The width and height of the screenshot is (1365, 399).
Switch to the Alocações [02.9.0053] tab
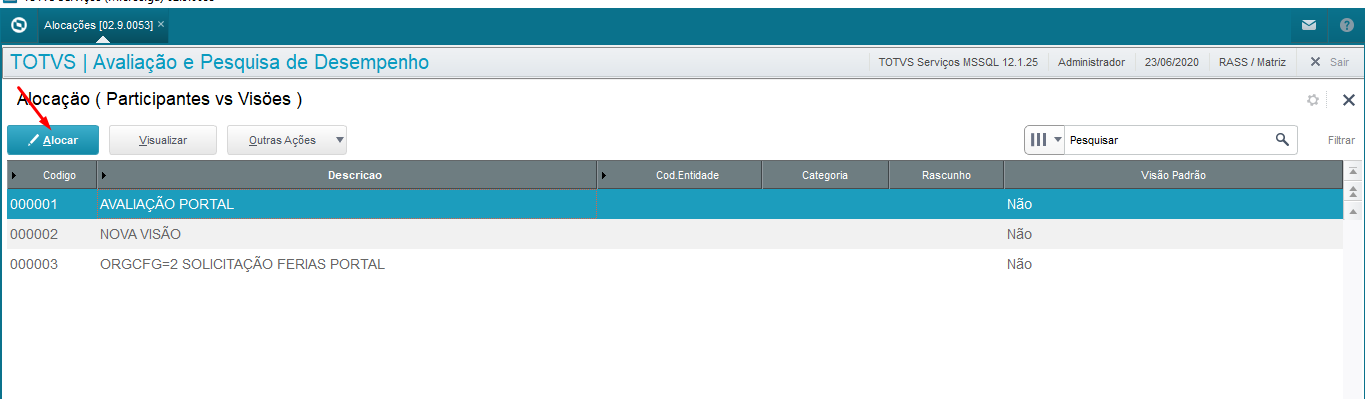[x=98, y=23]
